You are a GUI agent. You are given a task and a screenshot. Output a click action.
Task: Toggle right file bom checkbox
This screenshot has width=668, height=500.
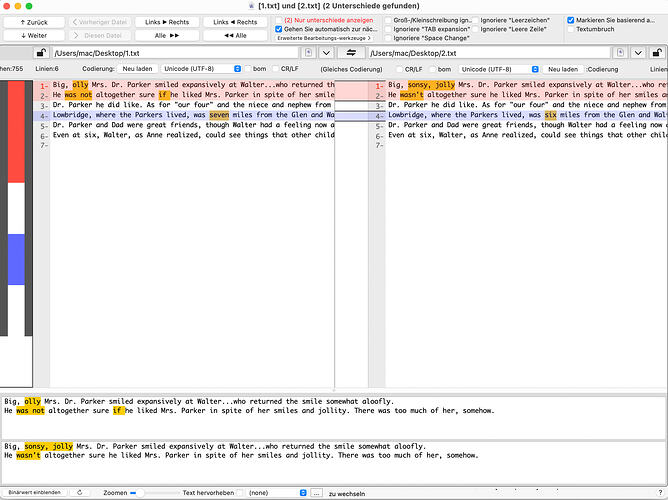432,69
